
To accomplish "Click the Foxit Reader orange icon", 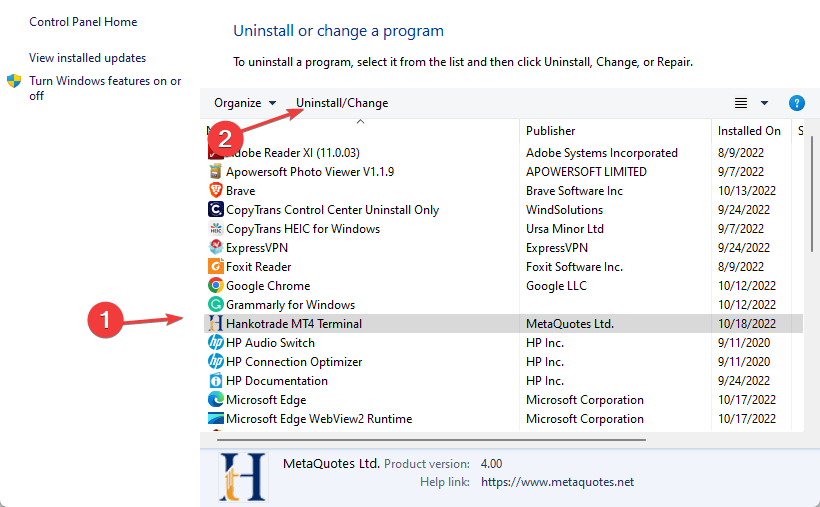I will click(215, 266).
